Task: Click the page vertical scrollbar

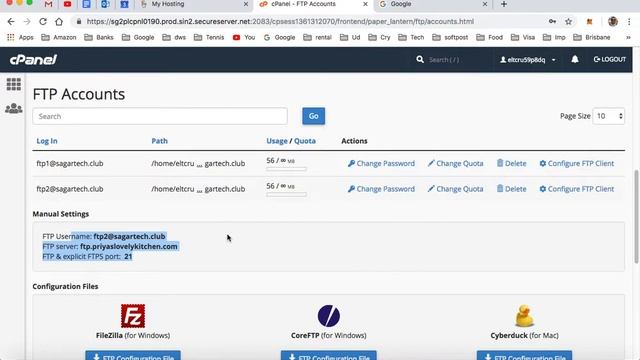Action: click(636, 216)
